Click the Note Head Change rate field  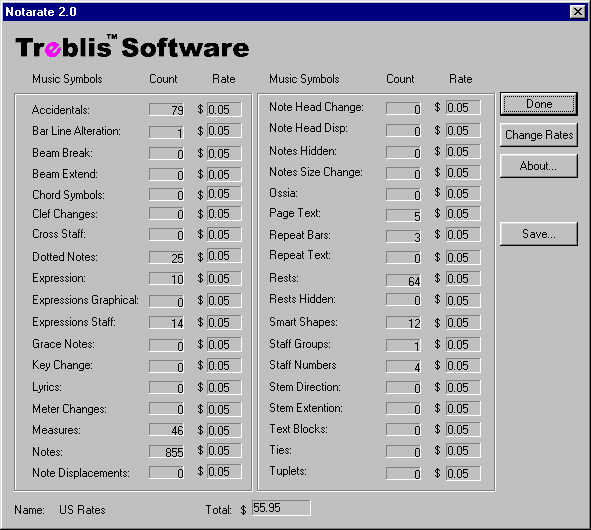pos(463,107)
